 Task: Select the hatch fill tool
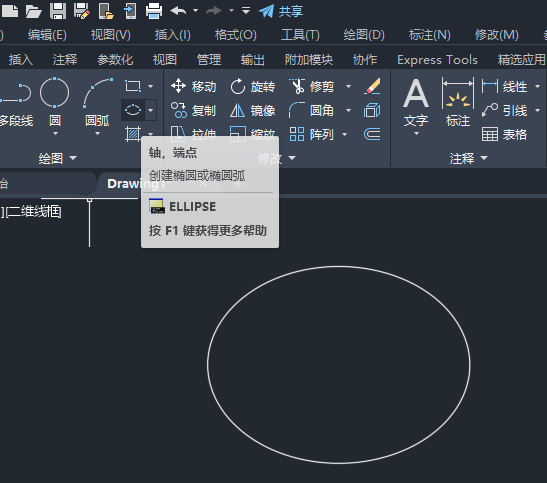point(133,134)
